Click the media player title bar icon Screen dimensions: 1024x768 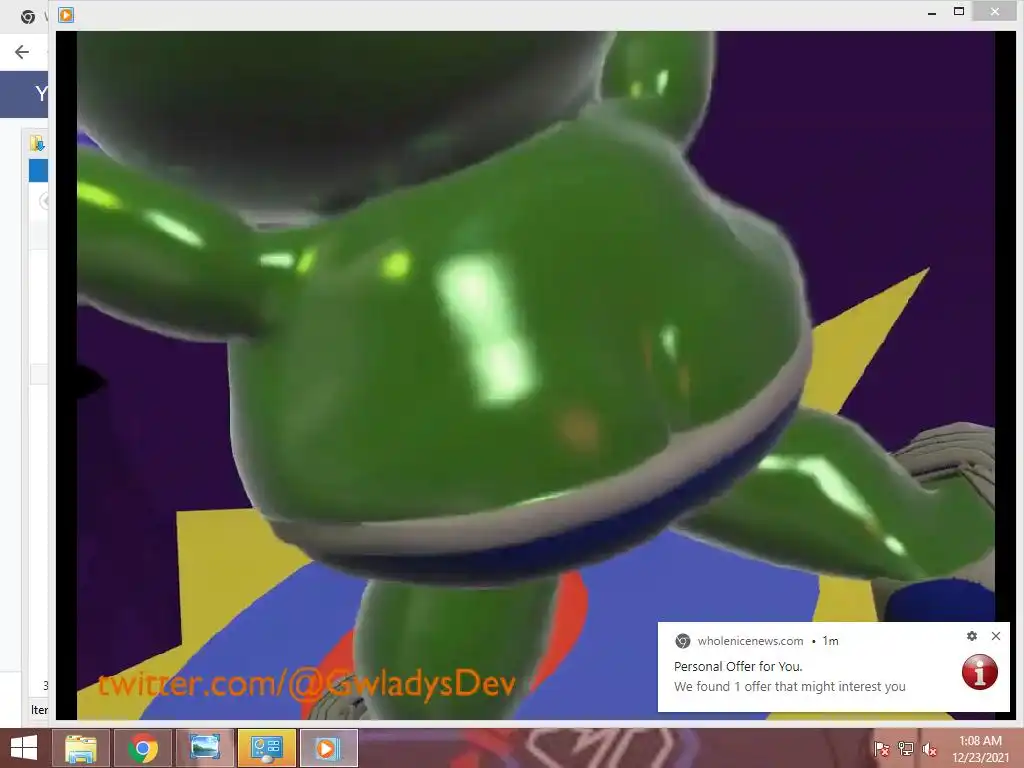[66, 14]
